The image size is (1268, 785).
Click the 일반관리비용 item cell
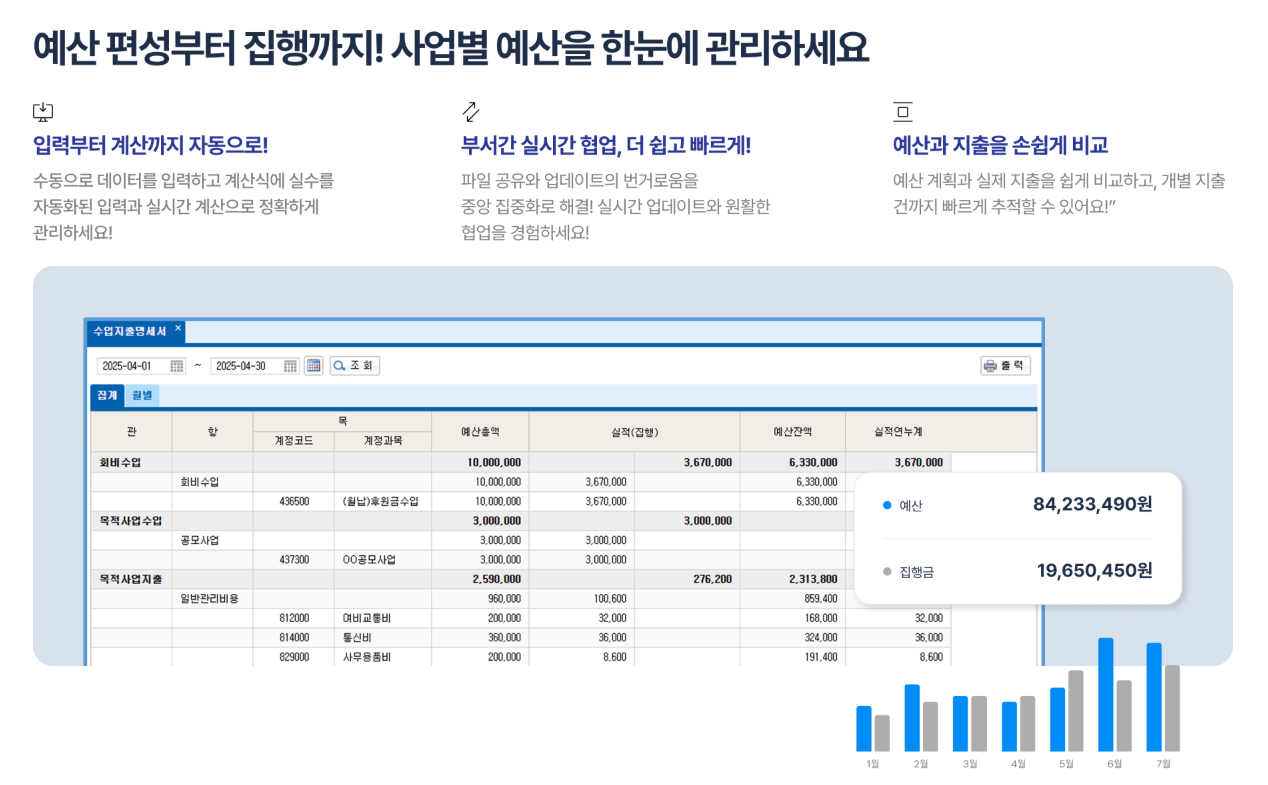coord(212,599)
